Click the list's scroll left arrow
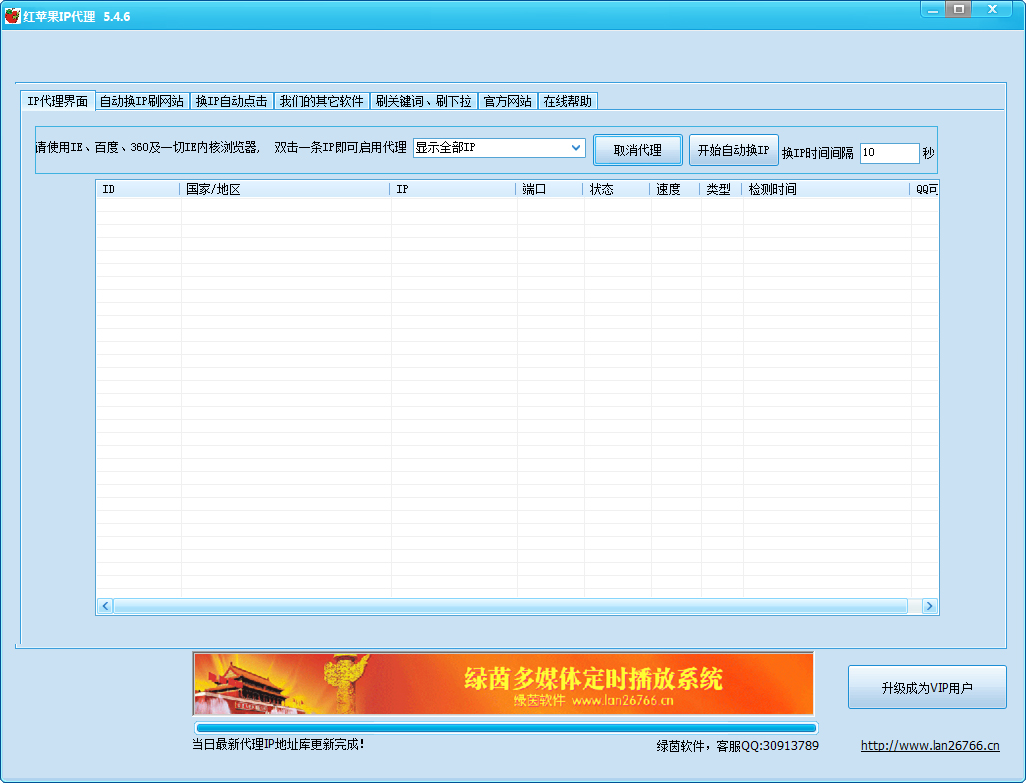 point(105,606)
